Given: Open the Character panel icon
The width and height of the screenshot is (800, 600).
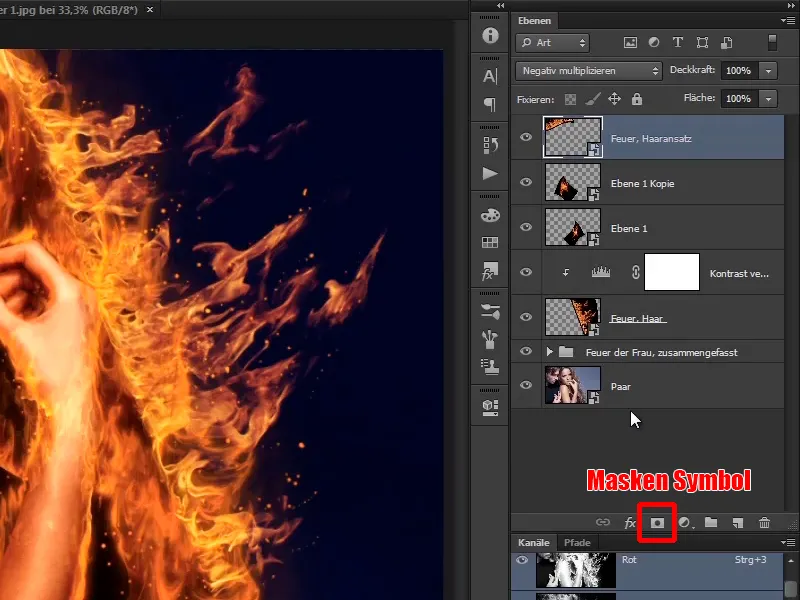Looking at the screenshot, I should click(x=490, y=77).
